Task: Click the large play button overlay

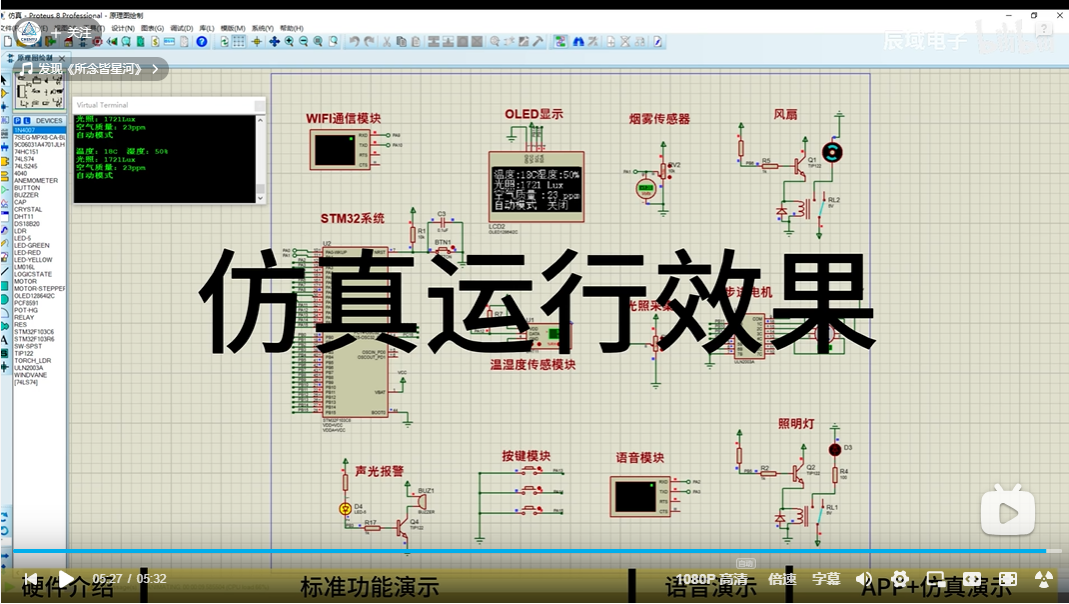Action: tap(1008, 509)
